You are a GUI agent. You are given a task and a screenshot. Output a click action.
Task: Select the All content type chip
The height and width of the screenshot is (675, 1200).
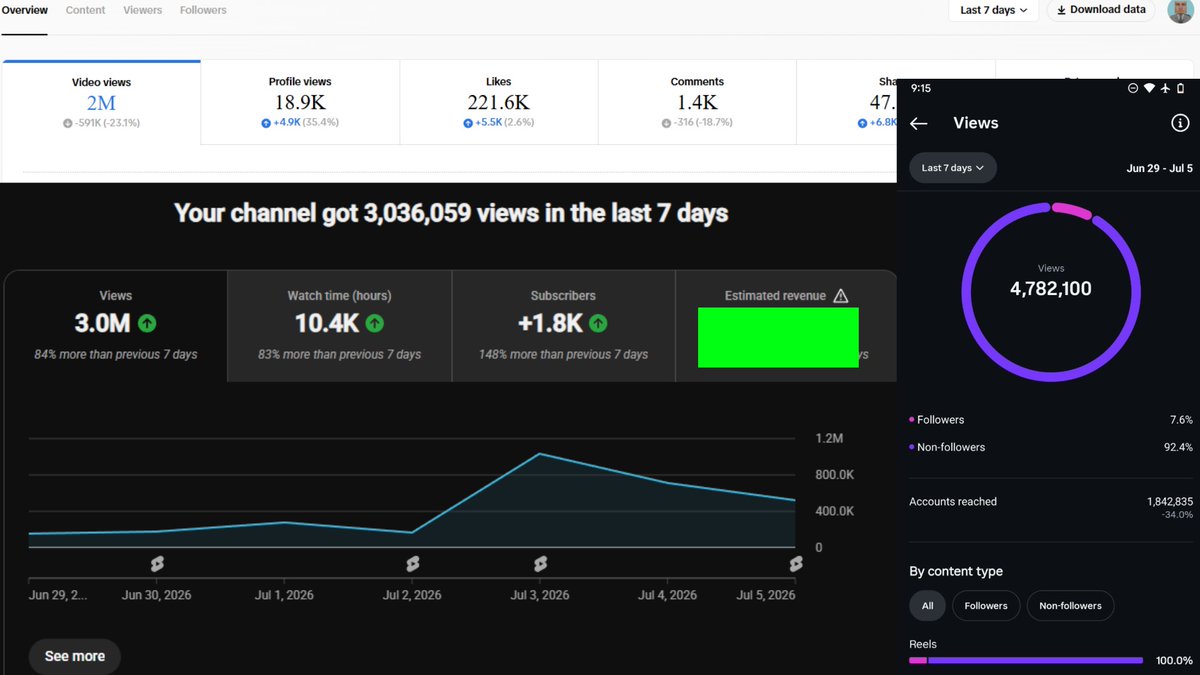[927, 605]
